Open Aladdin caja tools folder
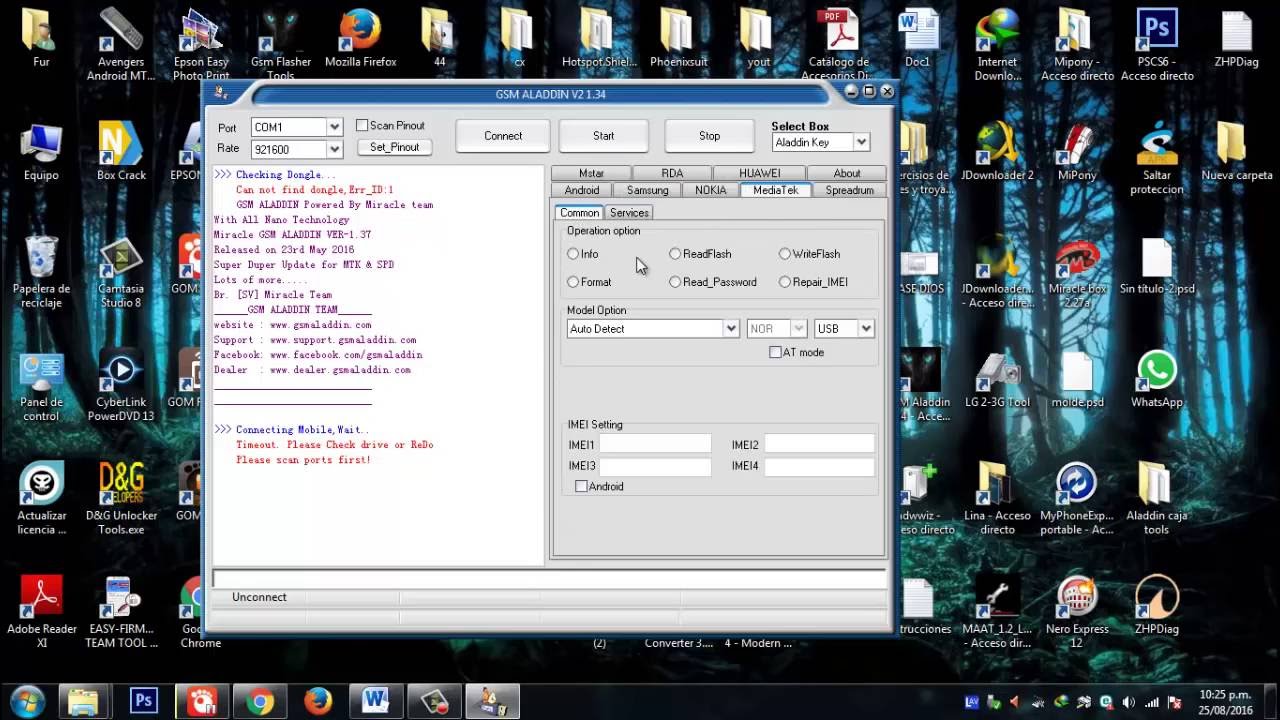This screenshot has width=1280, height=720. click(x=1157, y=499)
